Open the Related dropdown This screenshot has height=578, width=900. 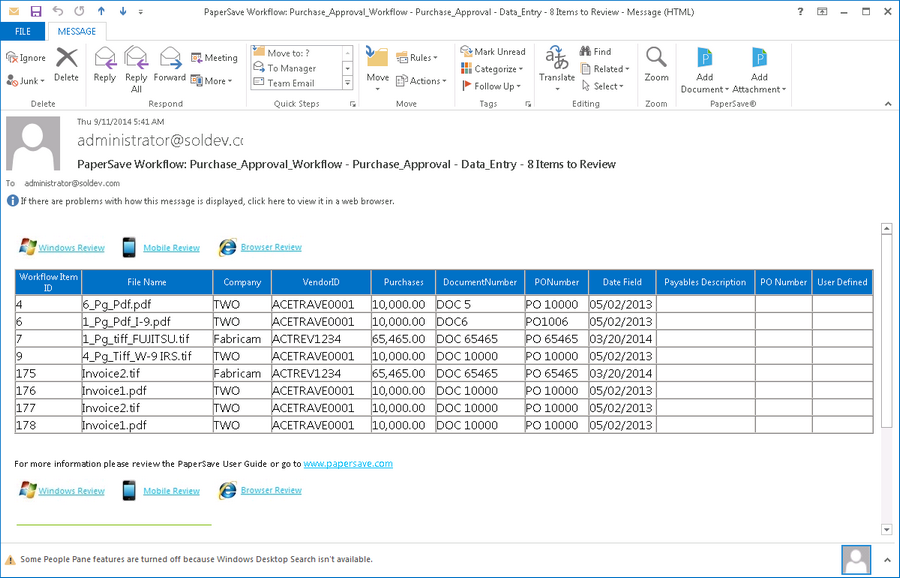[x=605, y=68]
